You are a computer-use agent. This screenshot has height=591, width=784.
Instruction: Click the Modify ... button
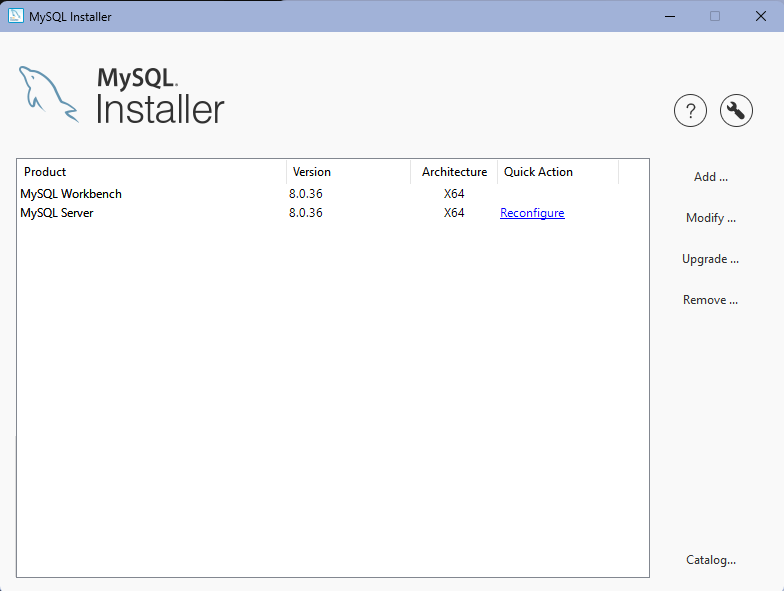coord(710,218)
